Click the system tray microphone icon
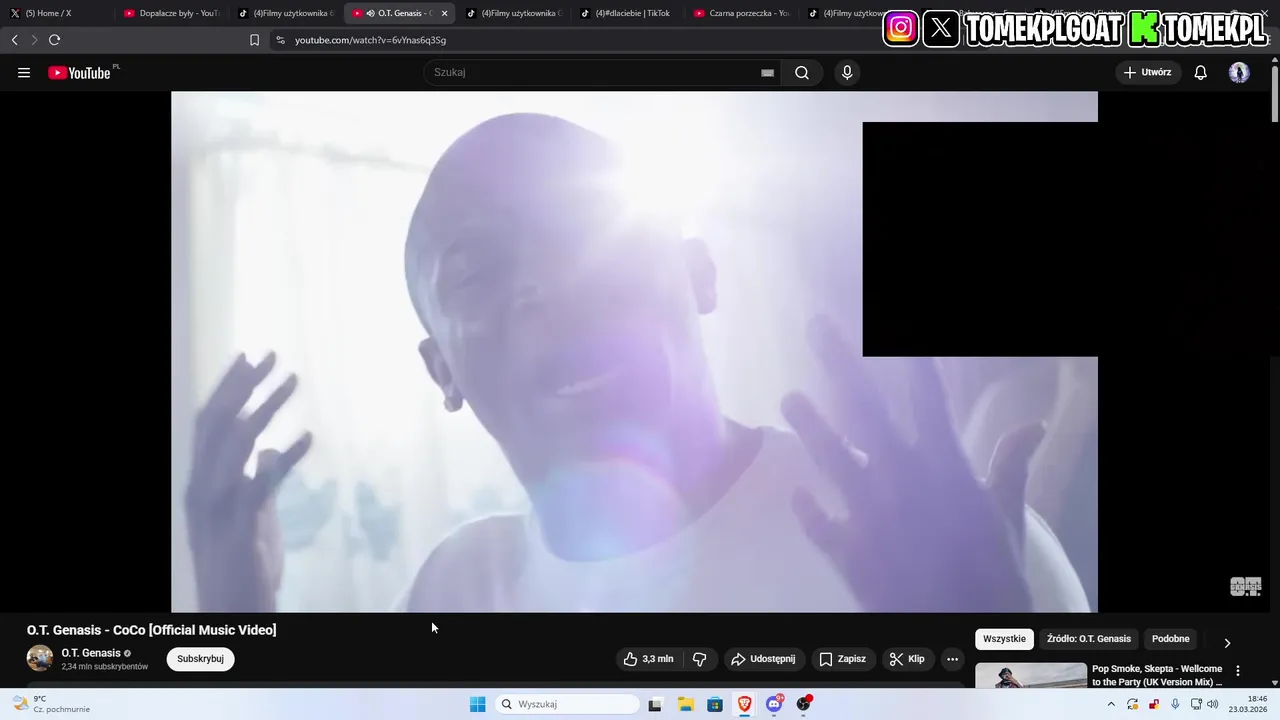 tap(1175, 704)
